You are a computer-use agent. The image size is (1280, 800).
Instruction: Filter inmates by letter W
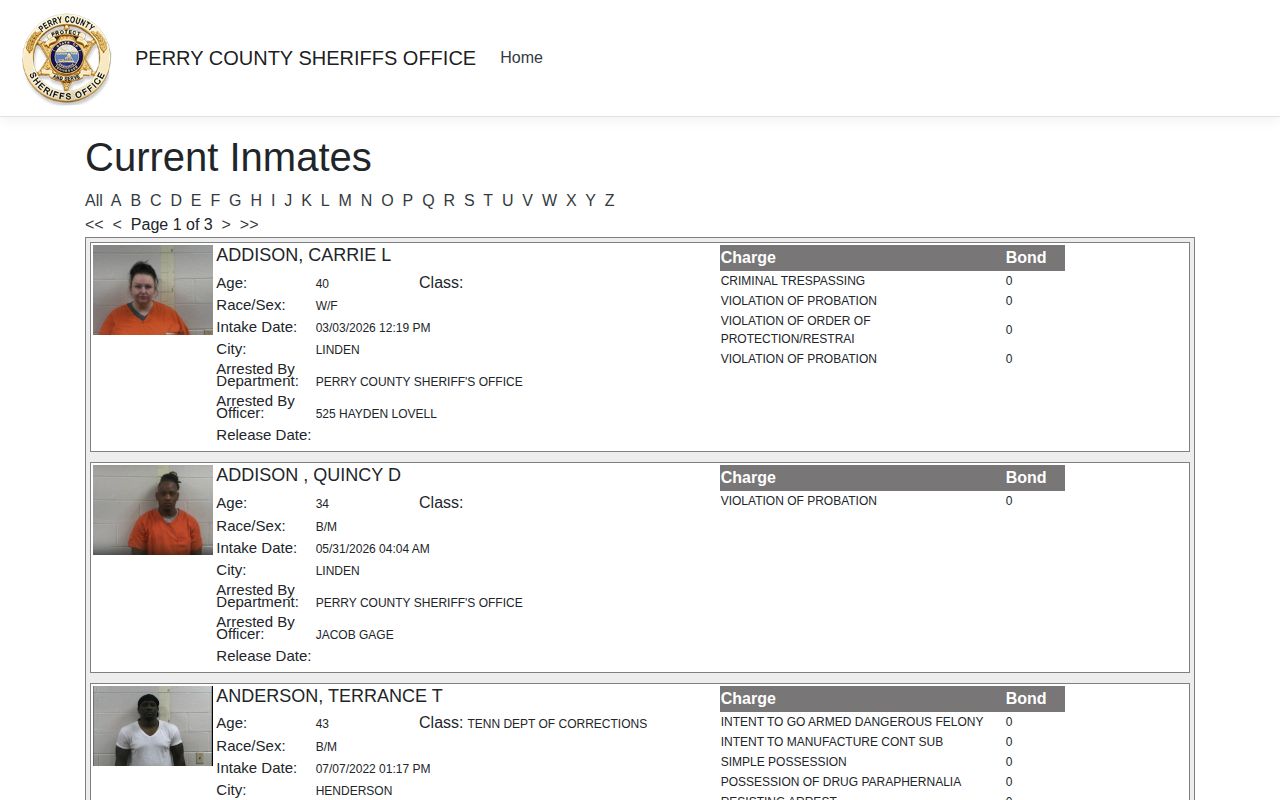point(549,200)
